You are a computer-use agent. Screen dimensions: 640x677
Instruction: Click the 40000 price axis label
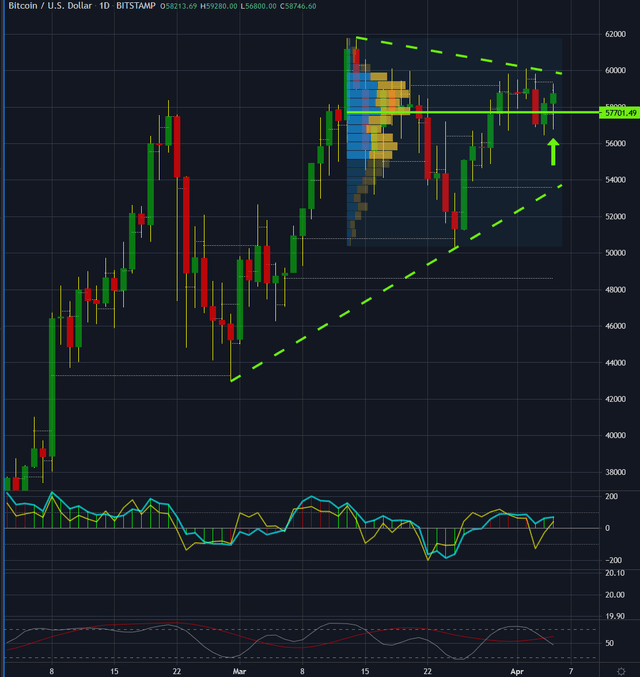click(615, 435)
